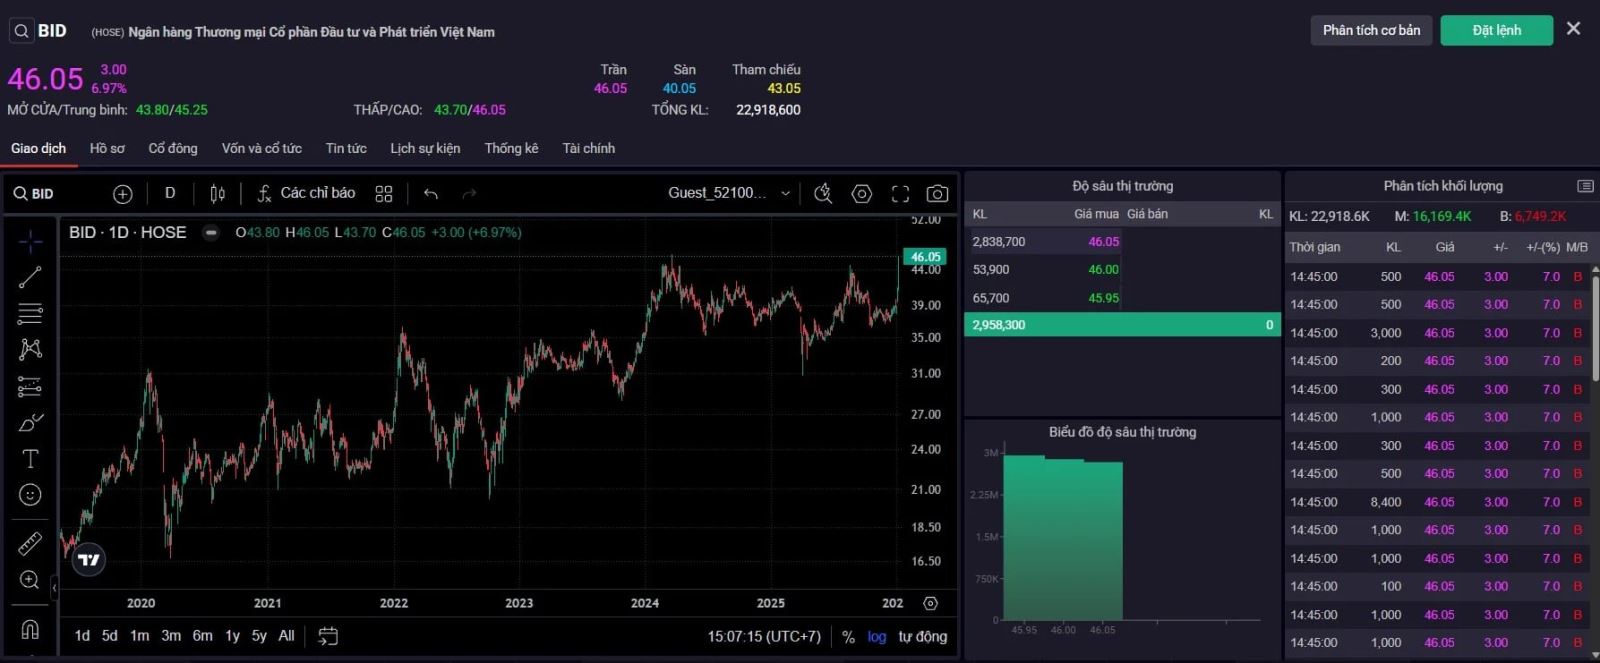Collapse the drawing toolbar side arrow
The width and height of the screenshot is (1600, 663).
pos(54,589)
